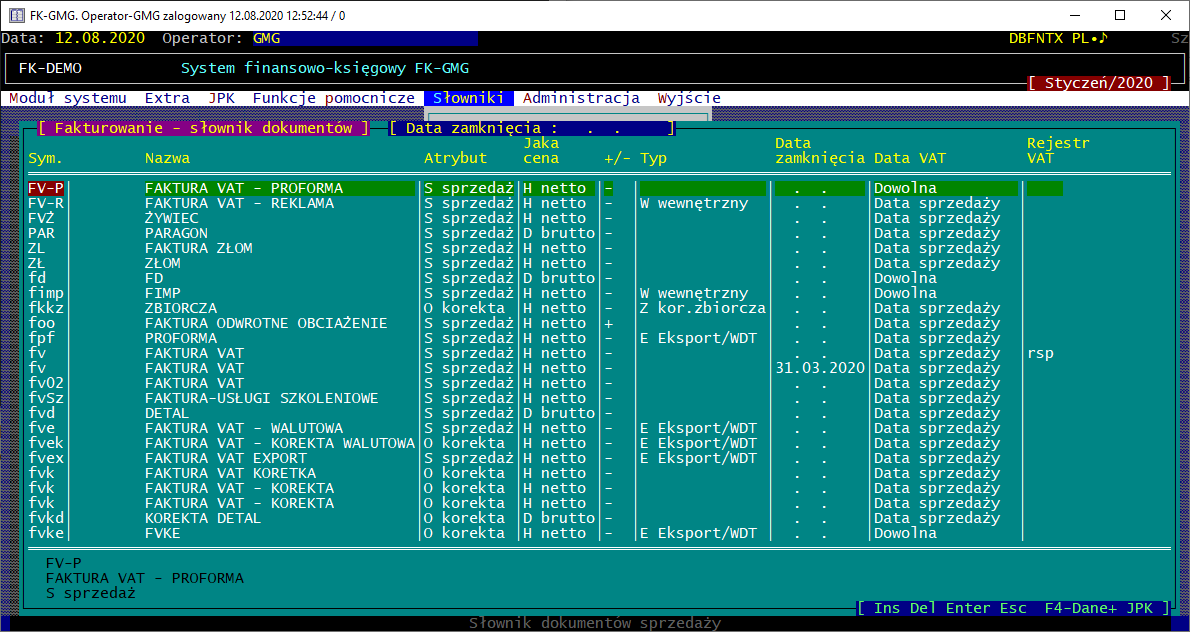Click the Ins key hint
This screenshot has width=1190, height=632.
point(887,608)
